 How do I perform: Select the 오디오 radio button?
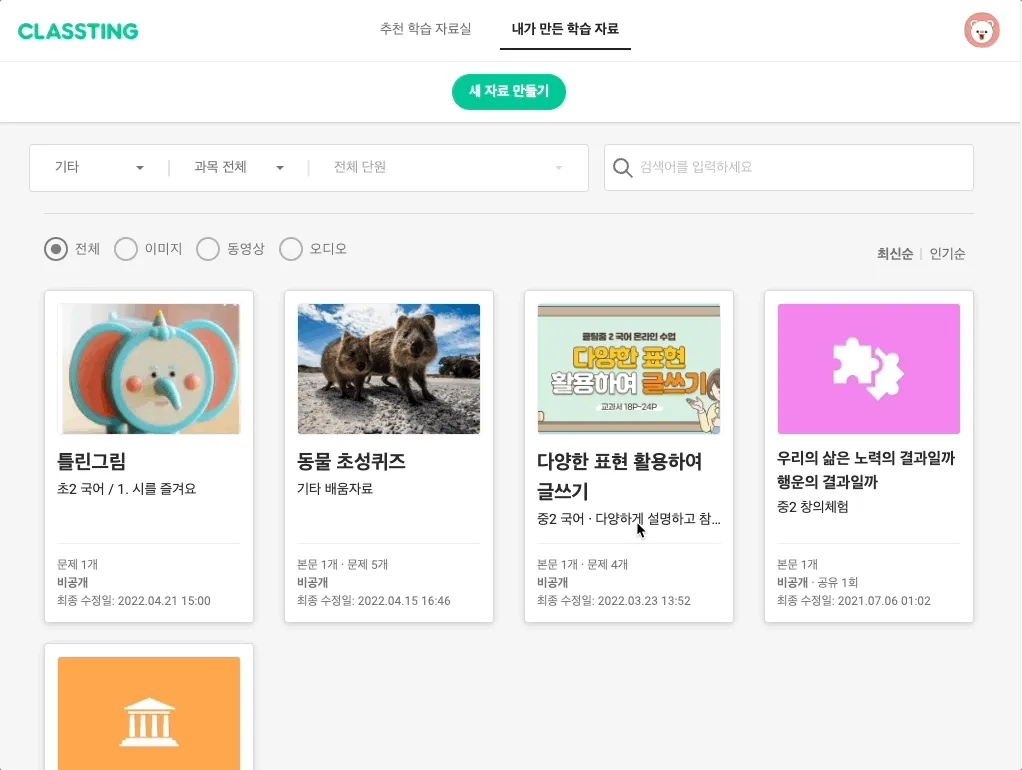291,249
